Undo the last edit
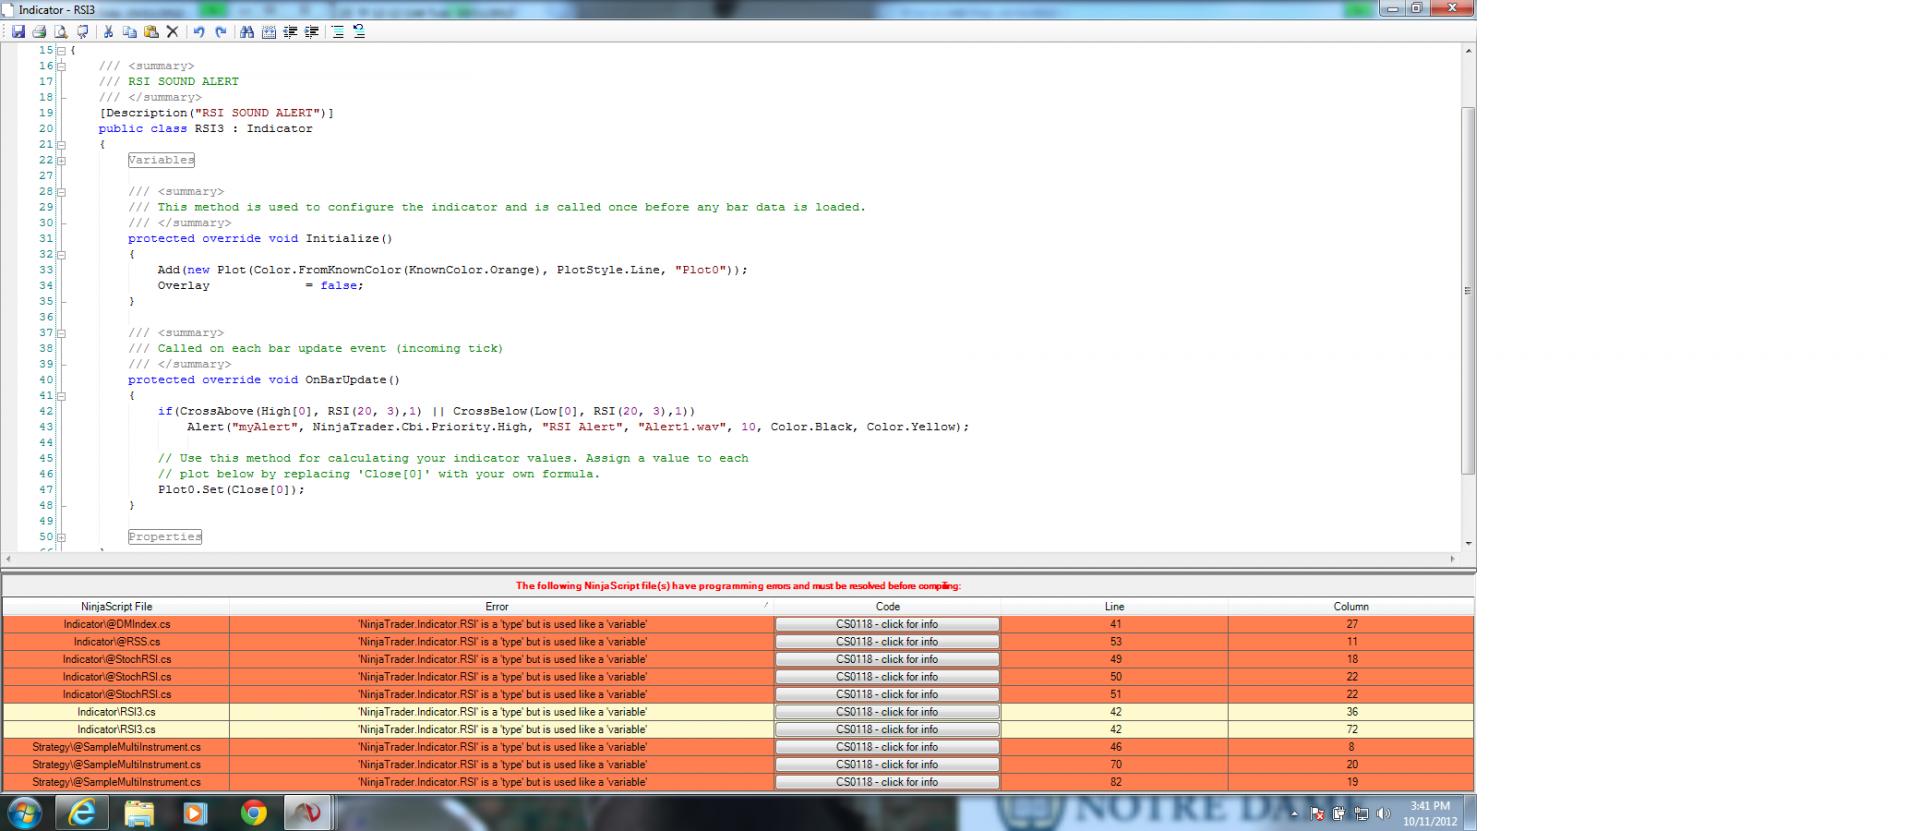The height and width of the screenshot is (831, 1920). tap(199, 32)
